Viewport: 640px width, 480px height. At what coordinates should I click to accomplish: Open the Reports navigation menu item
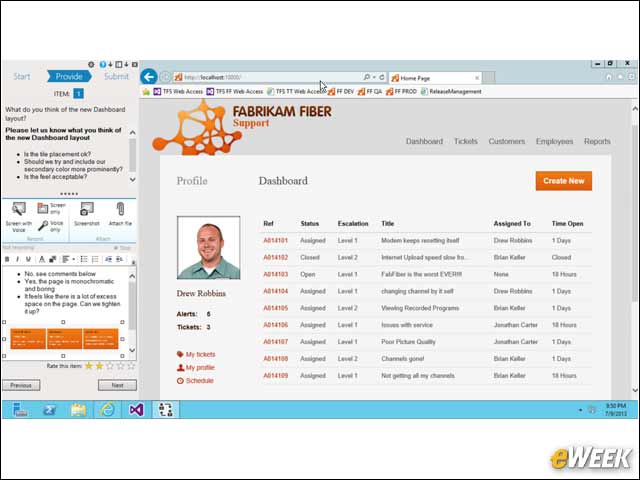point(597,141)
